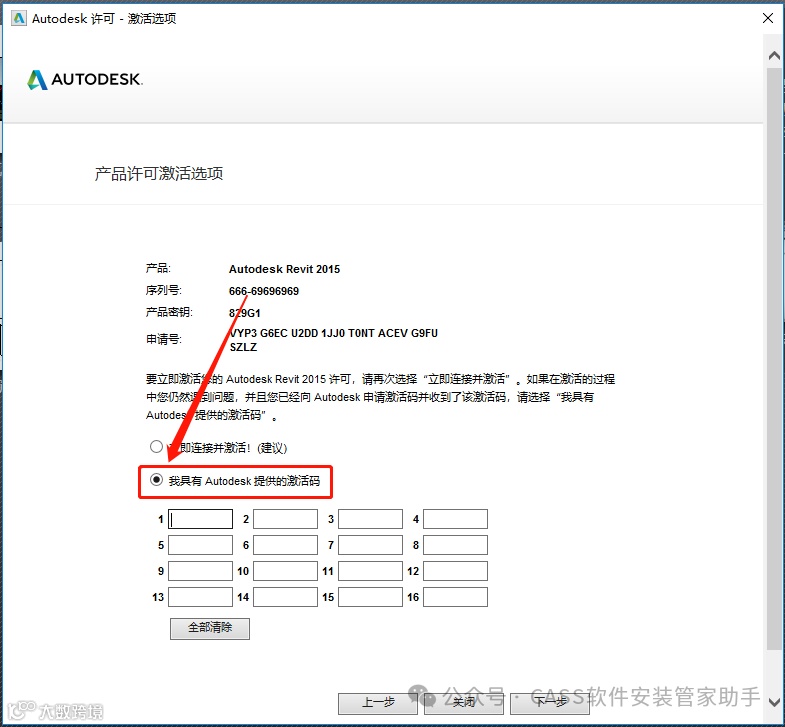
Task: Click the Autodesk app icon in title bar
Action: [x=19, y=19]
